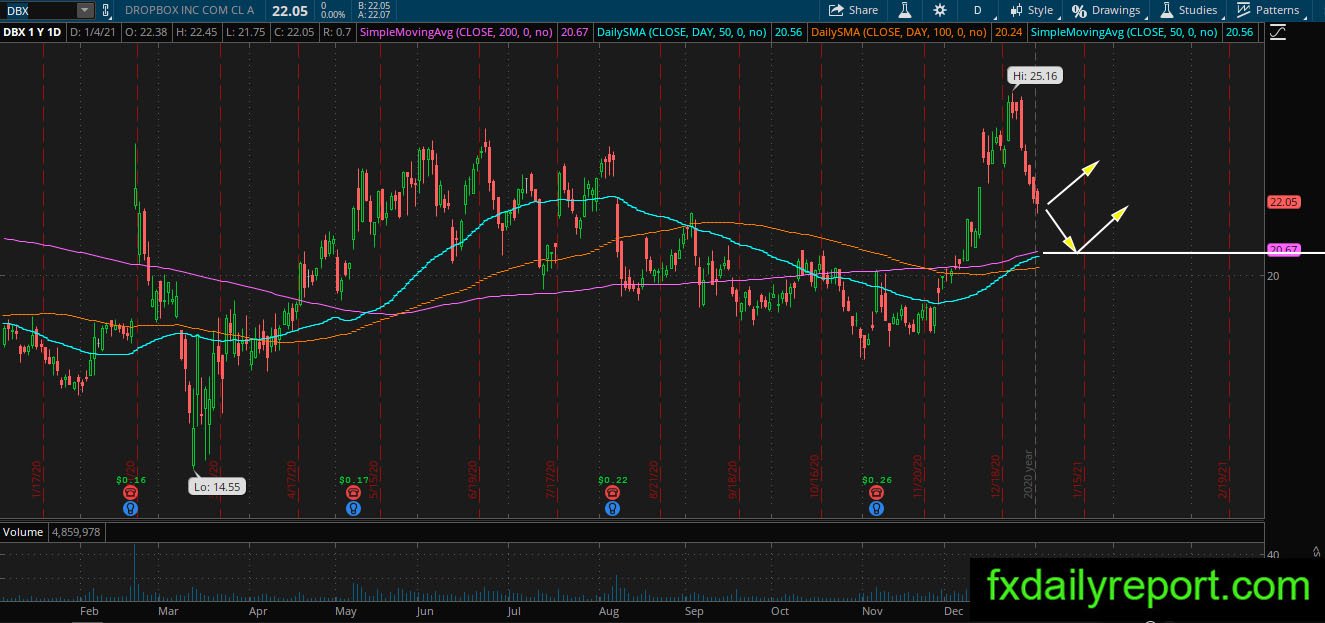1325x623 pixels.
Task: Open the Style menu
Action: [1032, 10]
